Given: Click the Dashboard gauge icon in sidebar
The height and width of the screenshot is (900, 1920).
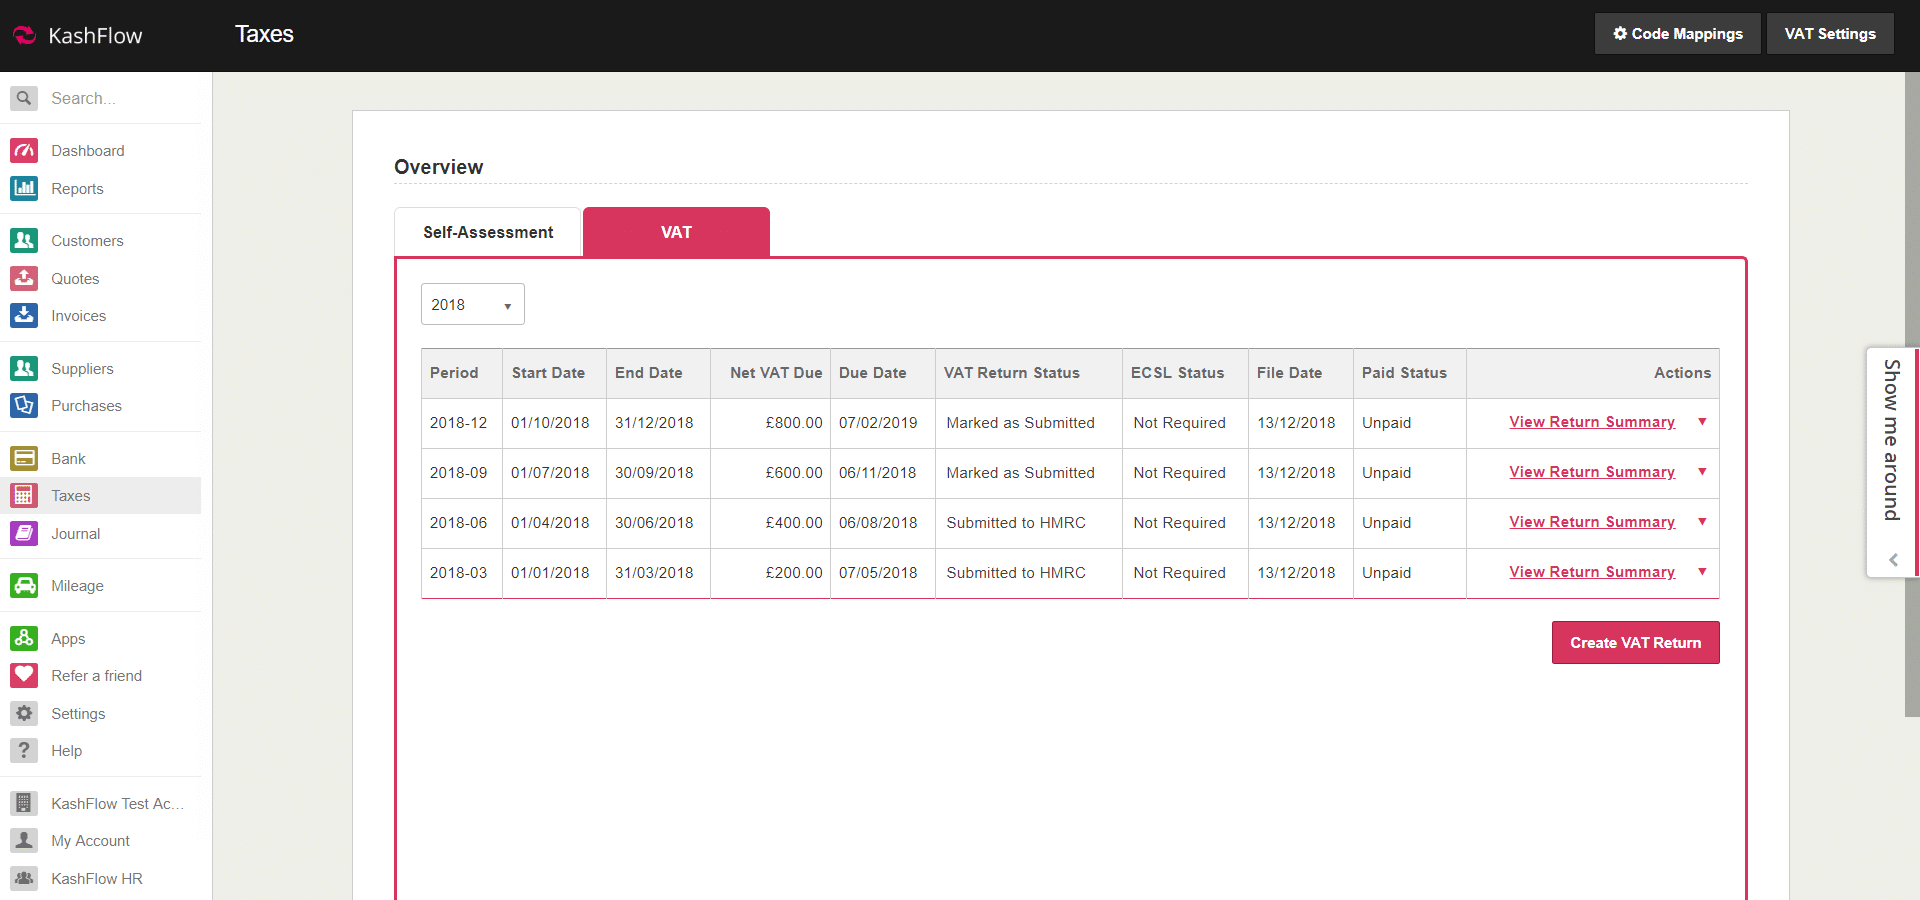Looking at the screenshot, I should [x=24, y=151].
